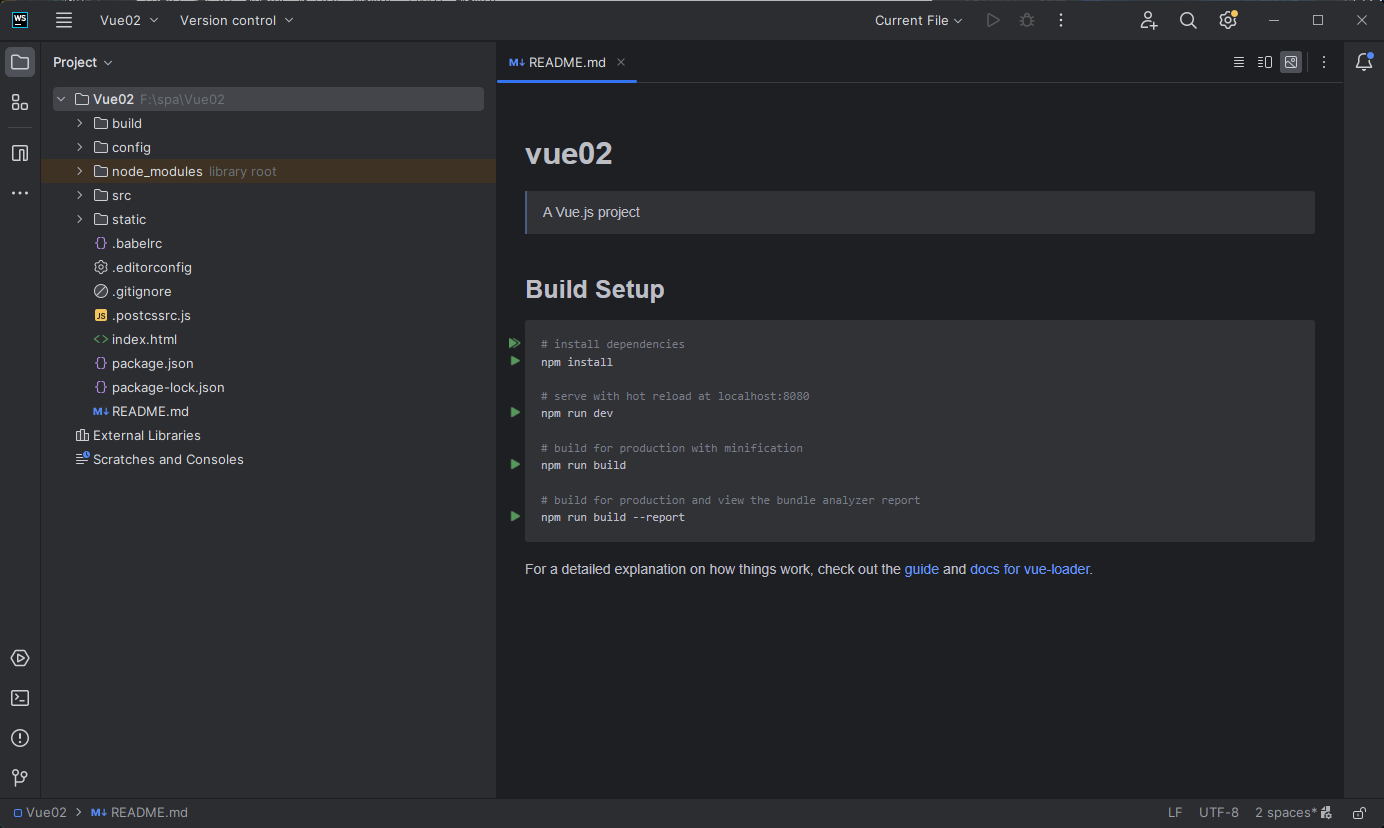Open Search Everywhere magnifier icon
The height and width of the screenshot is (828, 1384).
(1188, 20)
